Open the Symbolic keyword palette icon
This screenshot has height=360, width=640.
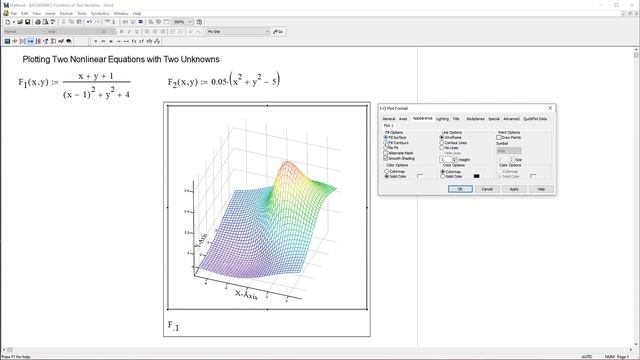tap(69, 41)
